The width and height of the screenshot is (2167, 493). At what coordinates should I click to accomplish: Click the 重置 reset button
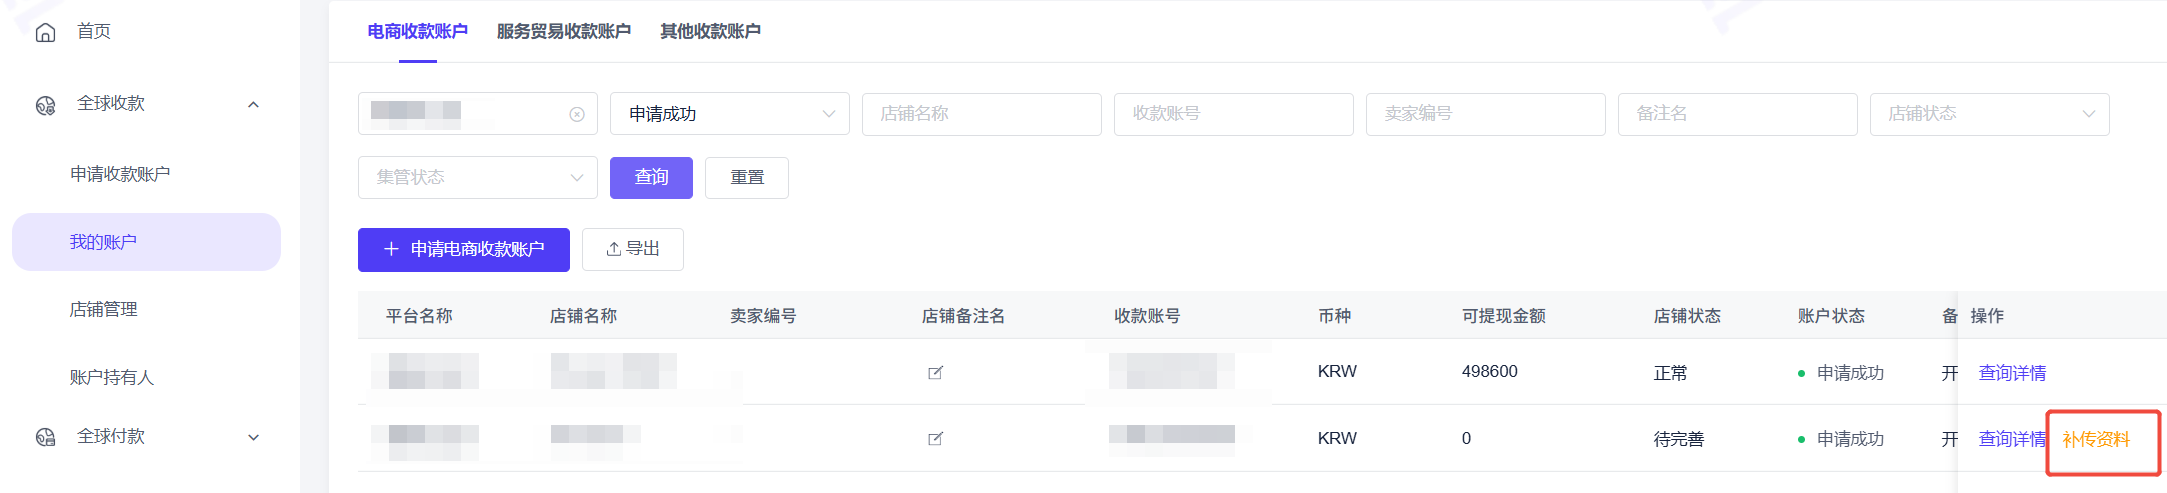point(747,178)
